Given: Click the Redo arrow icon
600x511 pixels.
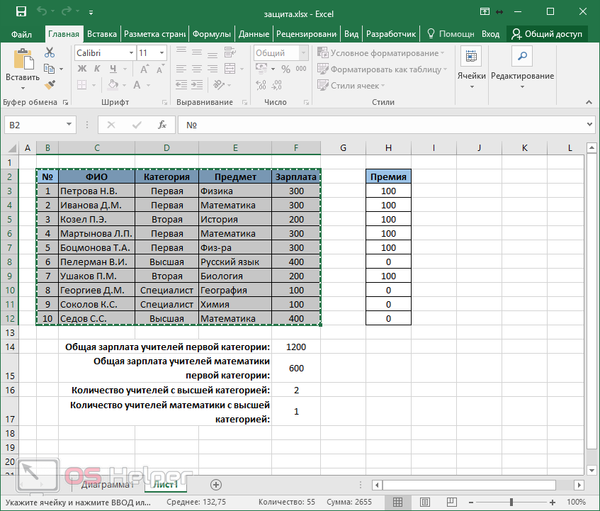Looking at the screenshot, I should click(x=66, y=12).
